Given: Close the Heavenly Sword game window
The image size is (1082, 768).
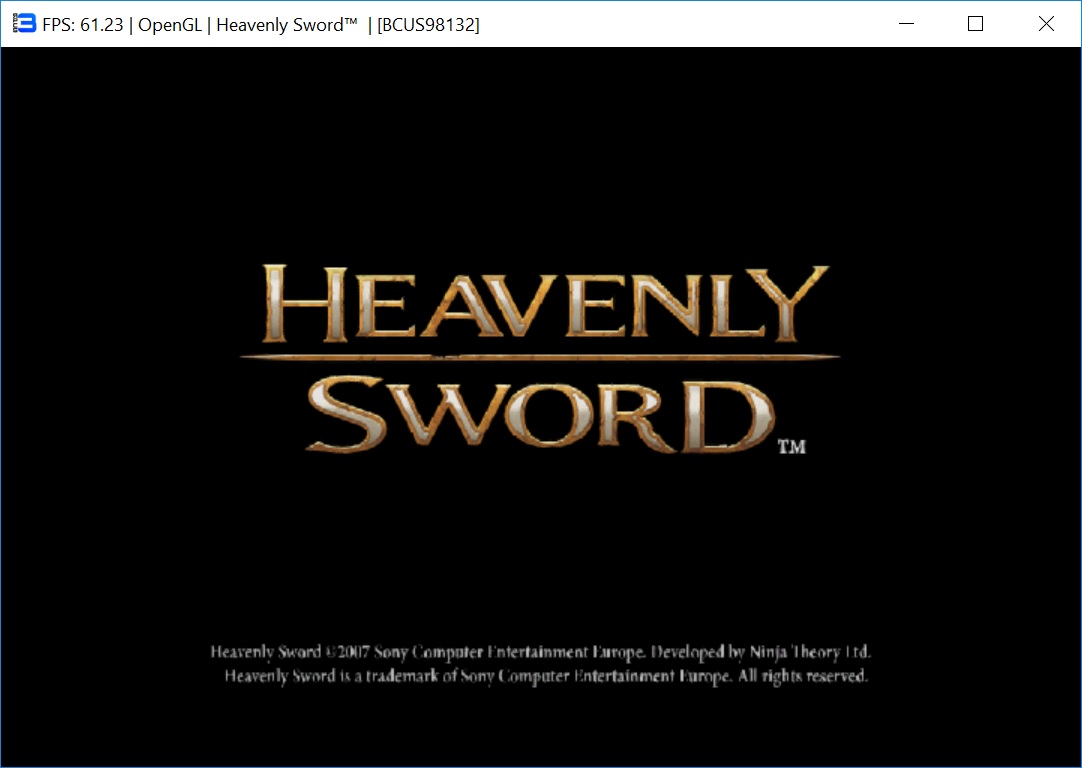Looking at the screenshot, I should (1045, 23).
